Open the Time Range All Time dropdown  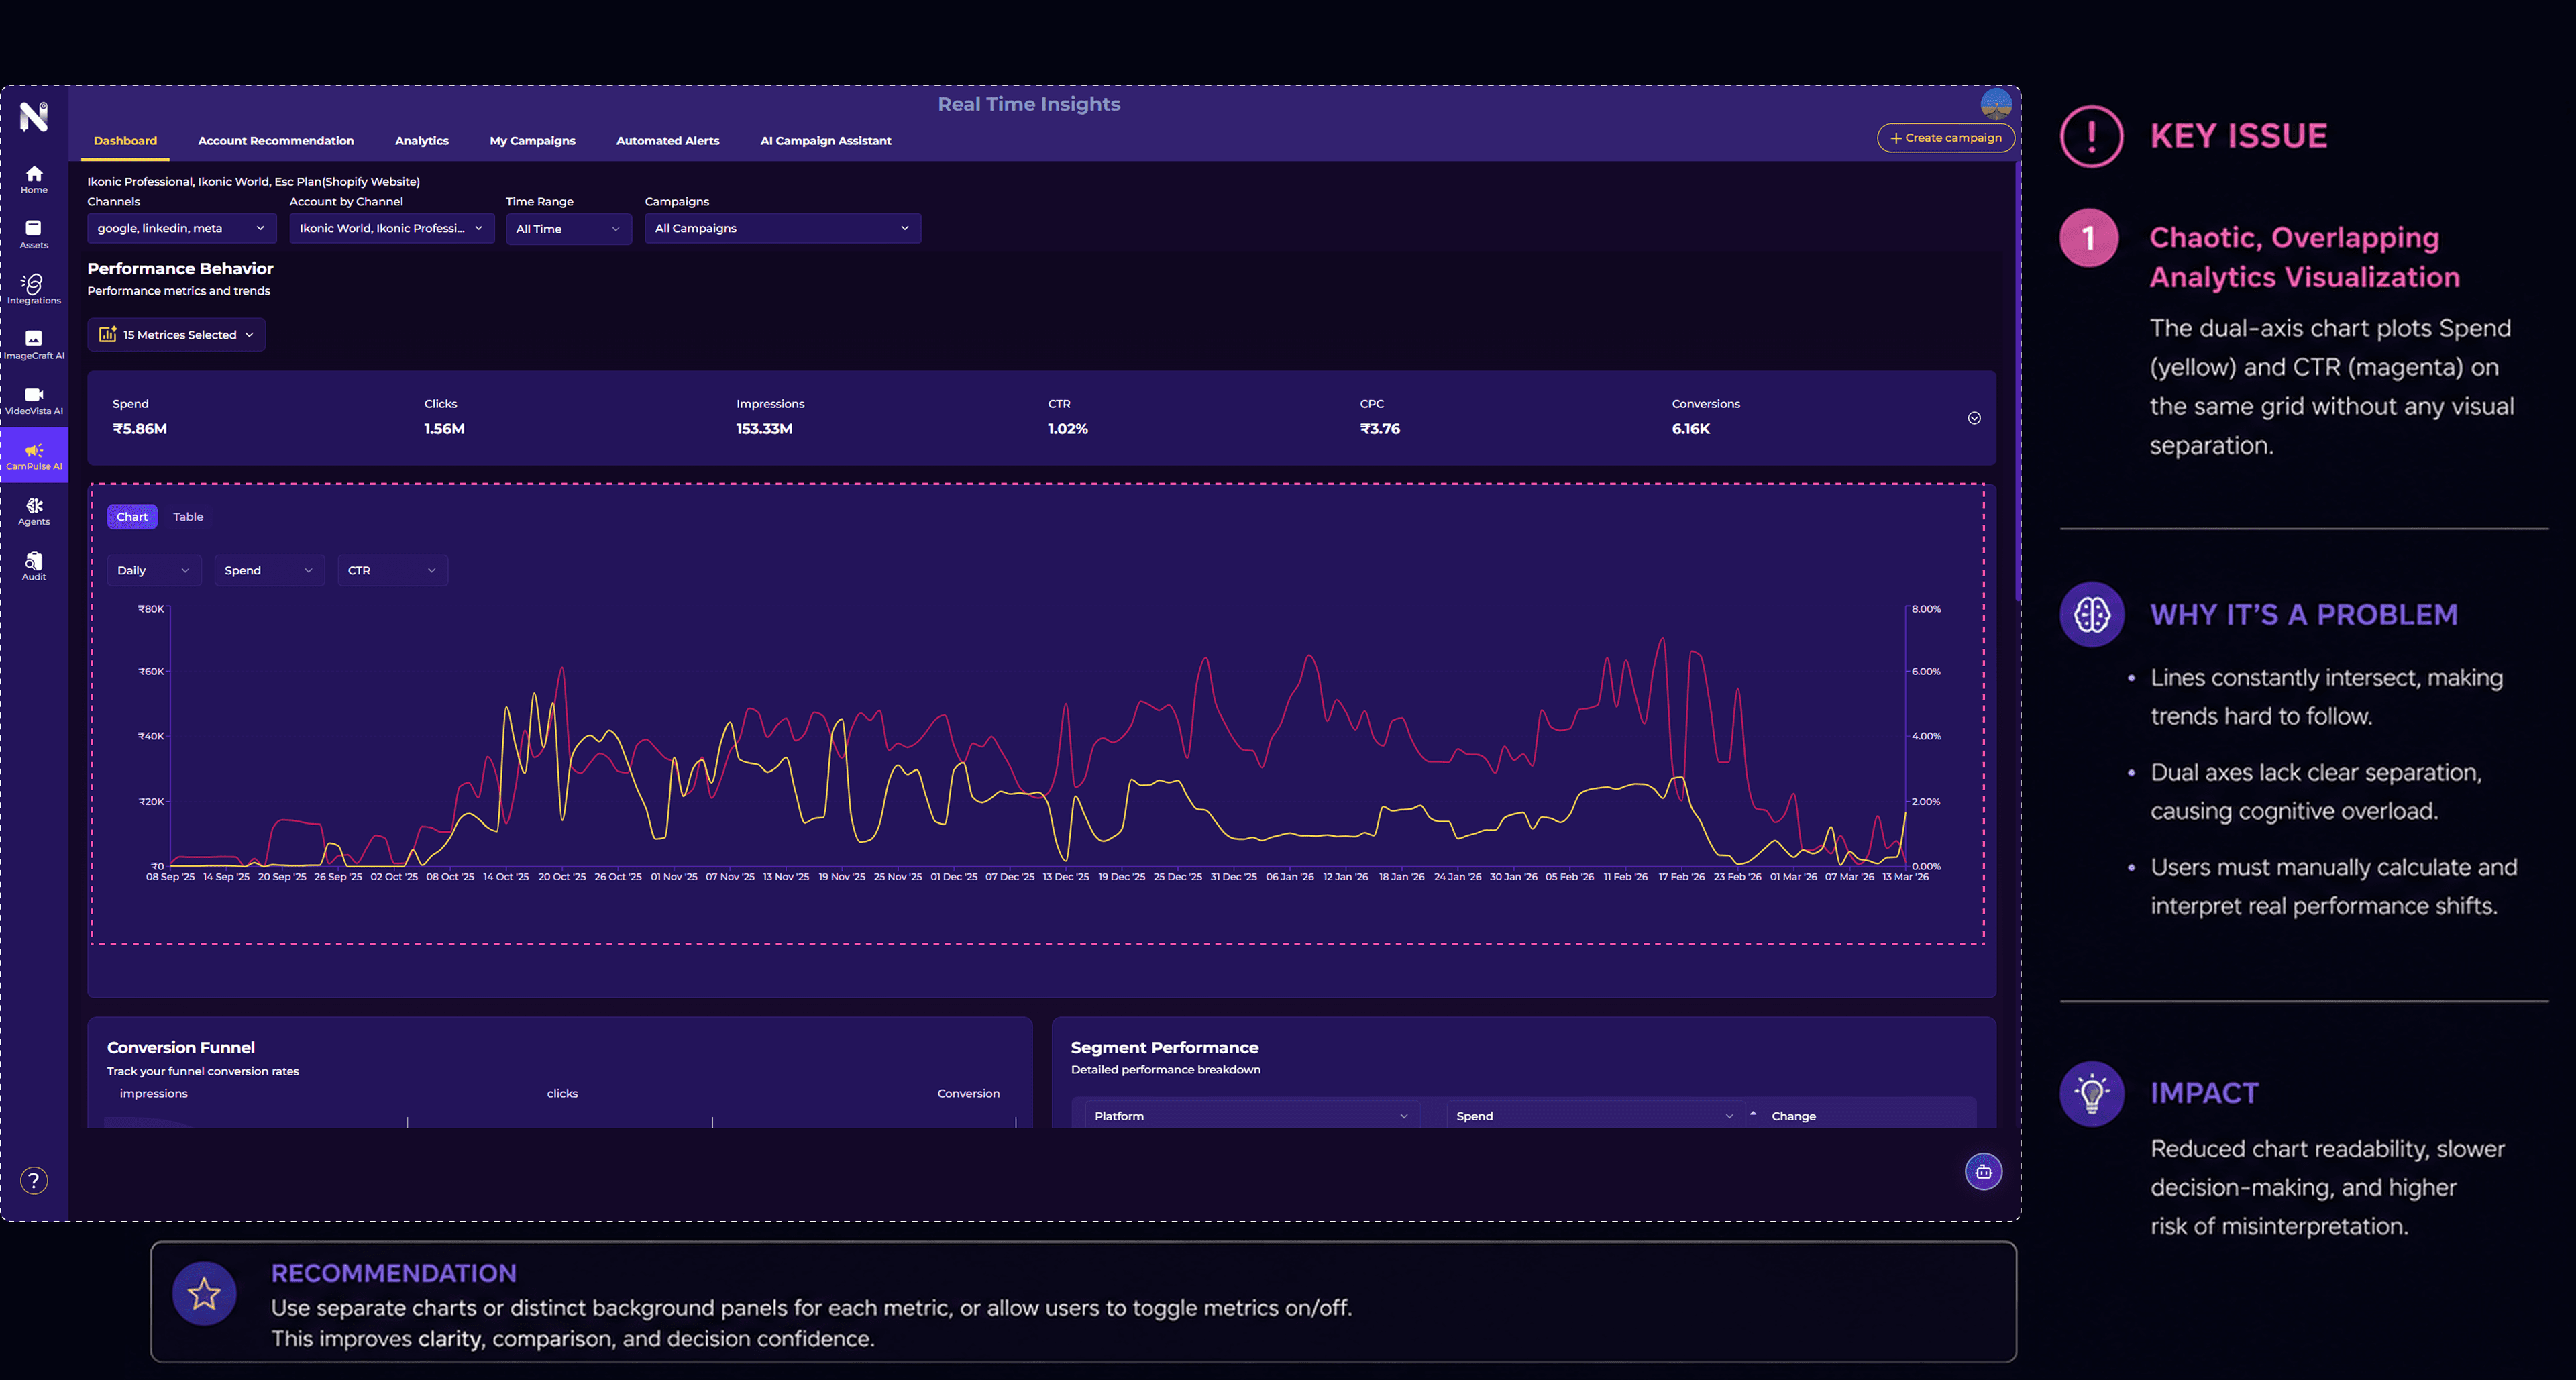pyautogui.click(x=568, y=229)
